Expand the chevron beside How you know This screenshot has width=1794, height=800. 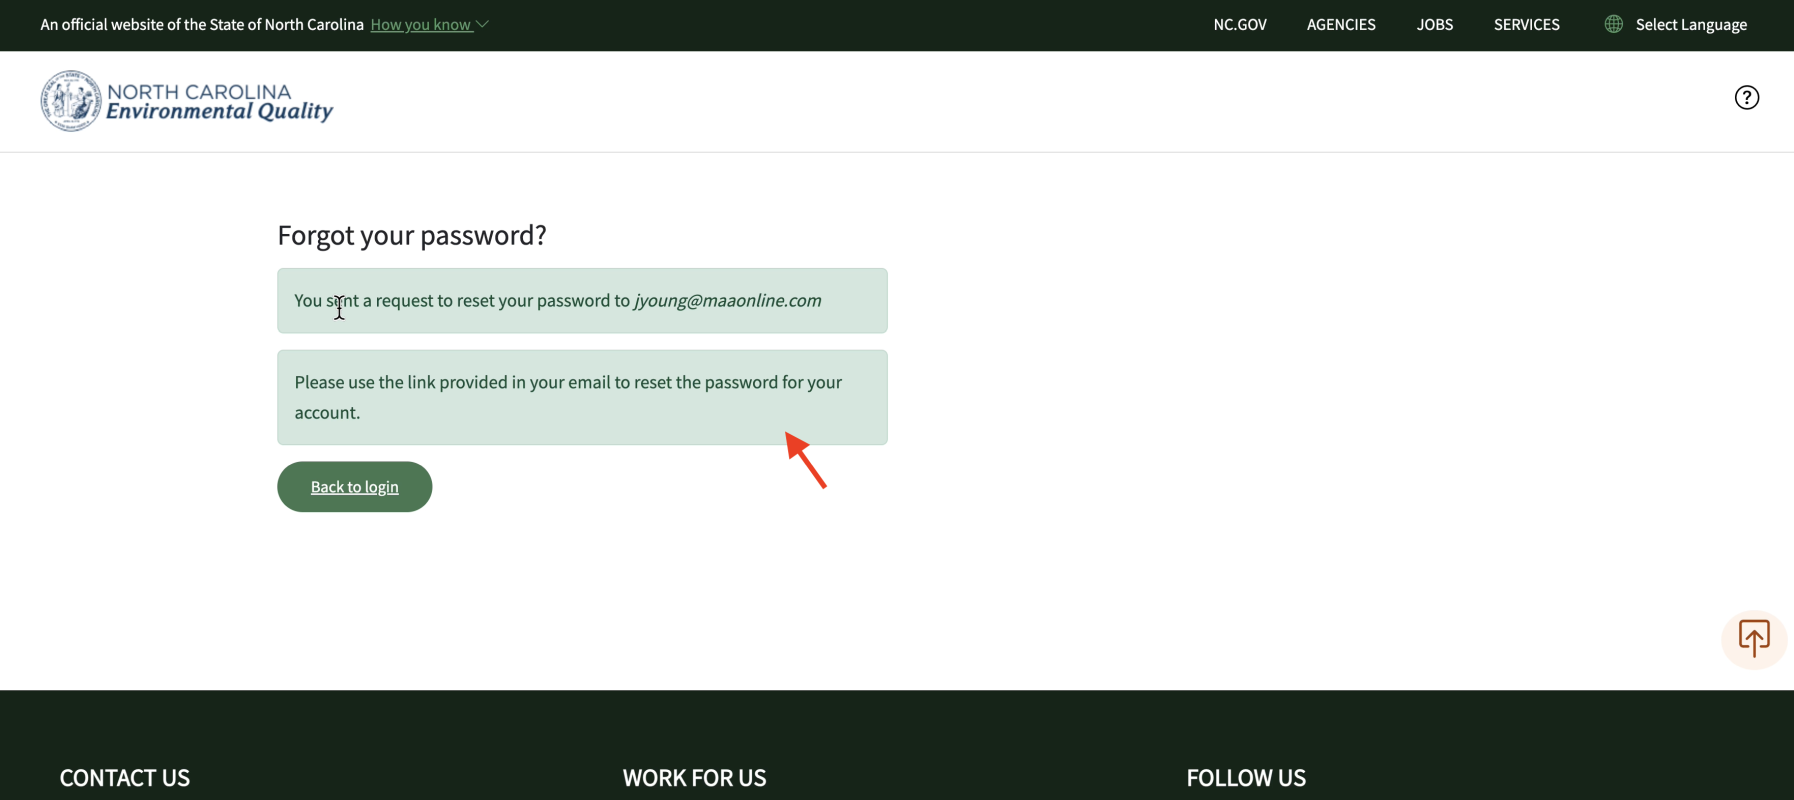(x=483, y=24)
